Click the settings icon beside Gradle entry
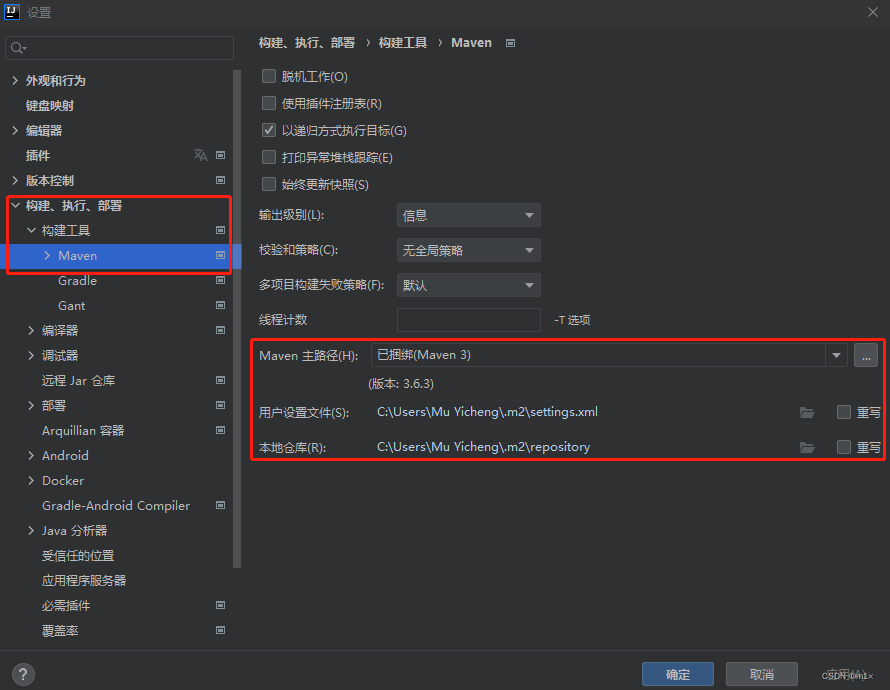This screenshot has width=890, height=690. coord(220,280)
